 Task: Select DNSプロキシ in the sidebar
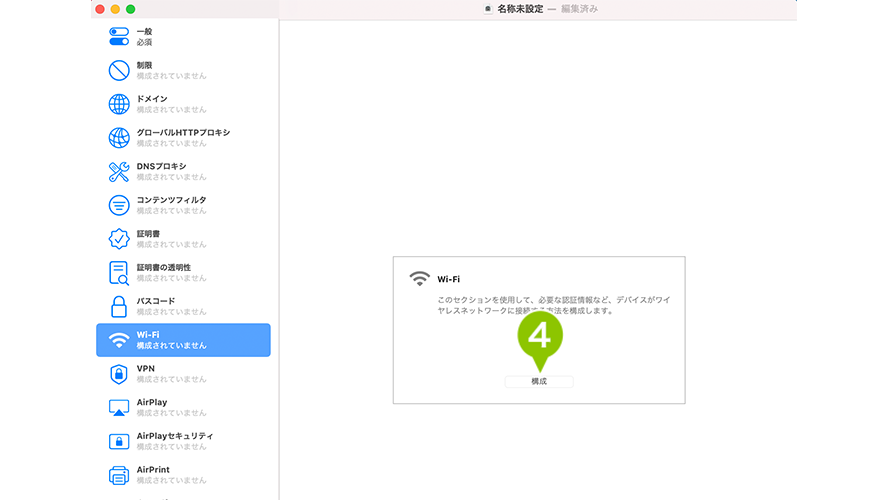coord(183,172)
